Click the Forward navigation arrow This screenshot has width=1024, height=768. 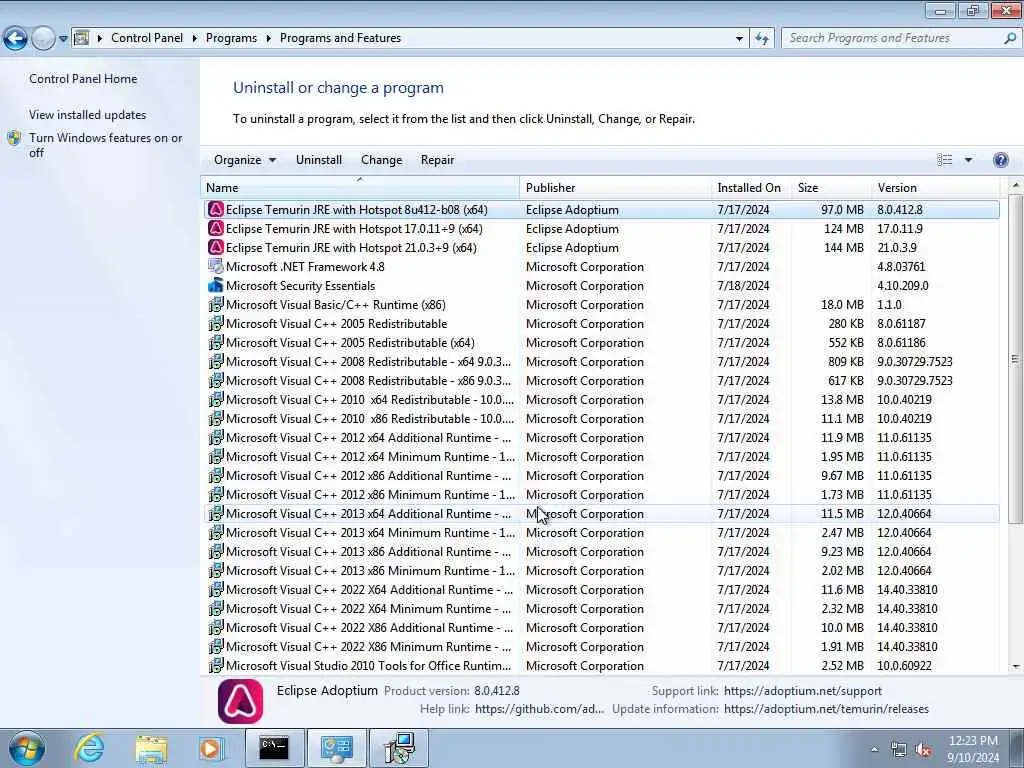tap(43, 39)
